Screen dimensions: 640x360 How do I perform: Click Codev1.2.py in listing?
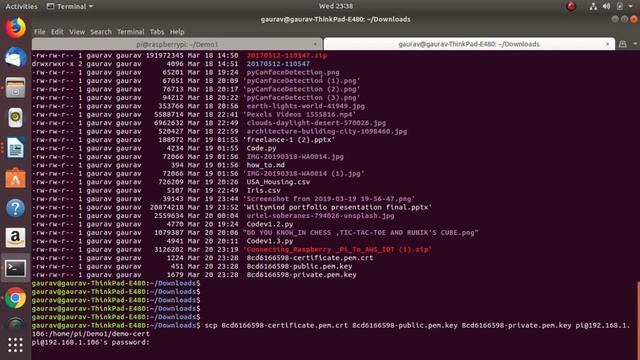click(x=270, y=224)
